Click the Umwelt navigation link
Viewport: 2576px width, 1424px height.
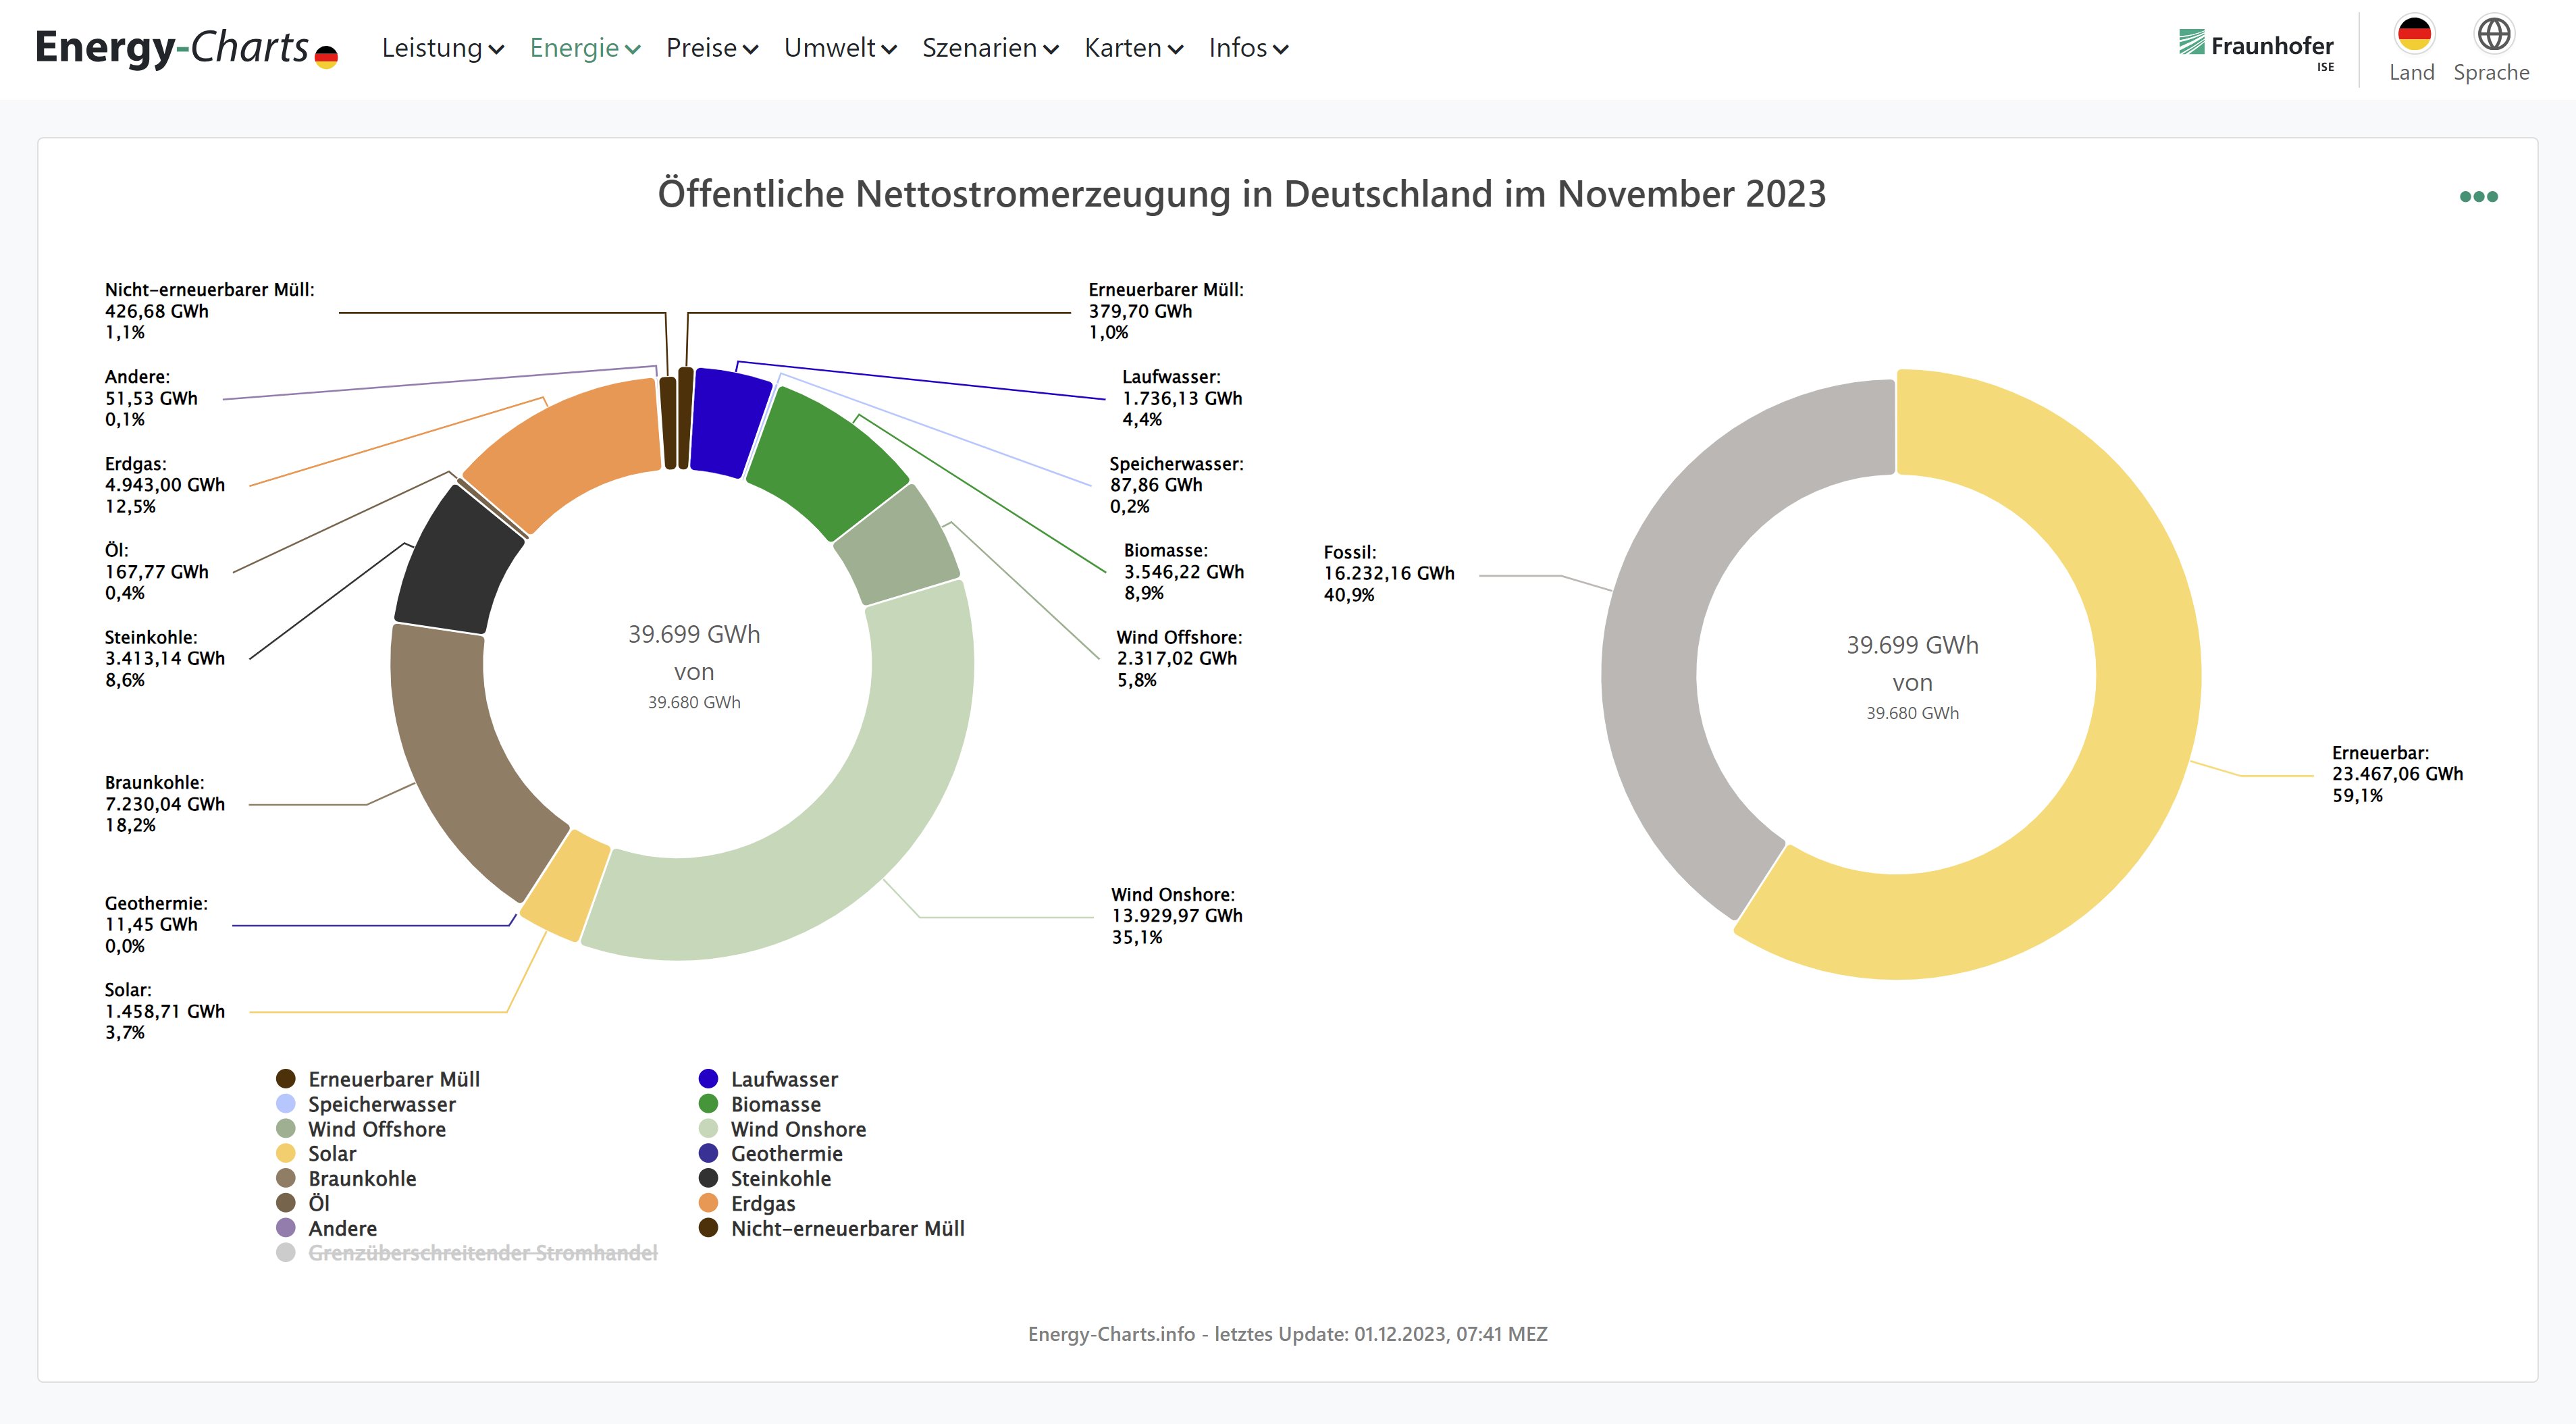coord(839,48)
